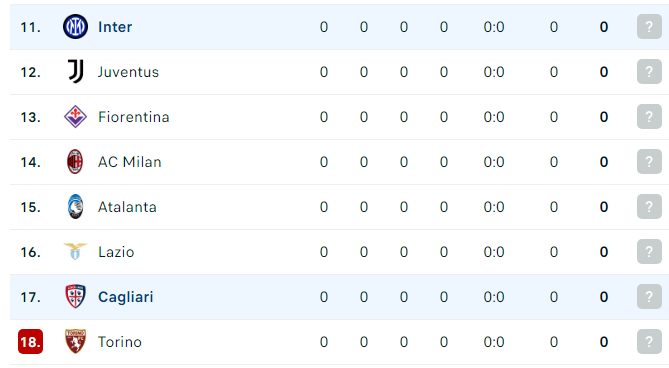Image resolution: width=669 pixels, height=368 pixels.
Task: Open the Inter team page link
Action: (x=115, y=27)
